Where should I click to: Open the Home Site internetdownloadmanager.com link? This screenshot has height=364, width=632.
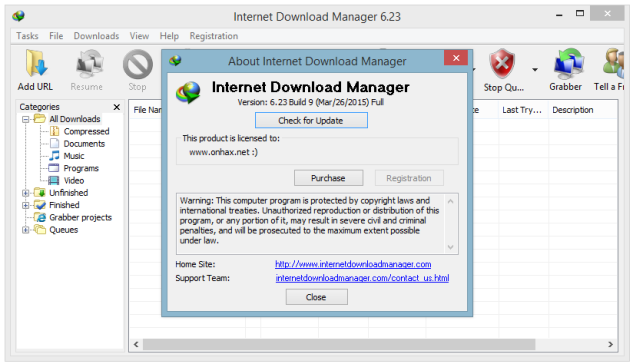pos(353,264)
